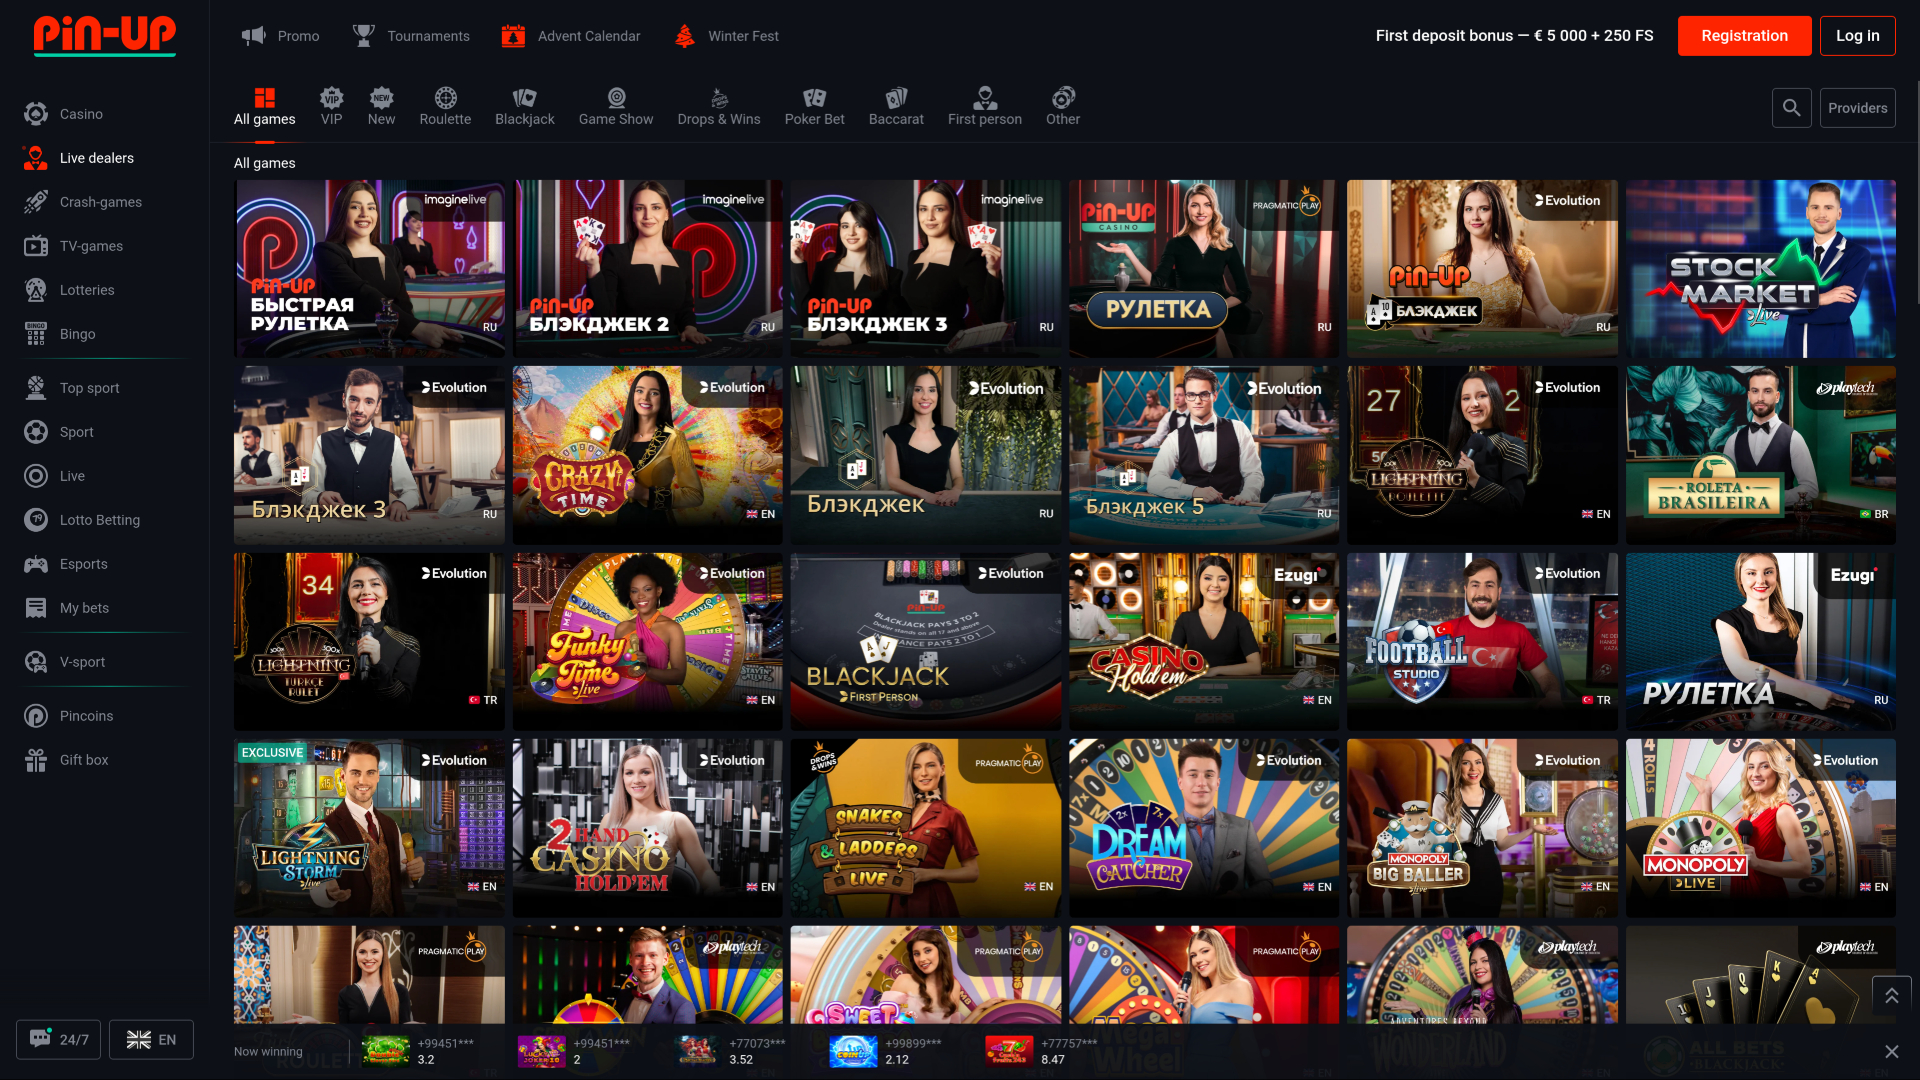Image resolution: width=1920 pixels, height=1080 pixels.
Task: Open the search magnifier icon
Action: click(x=1791, y=107)
